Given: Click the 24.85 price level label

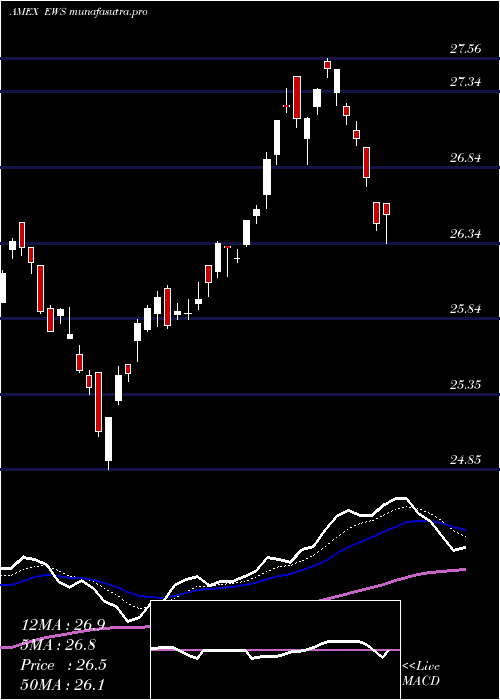Looking at the screenshot, I should (x=466, y=460).
